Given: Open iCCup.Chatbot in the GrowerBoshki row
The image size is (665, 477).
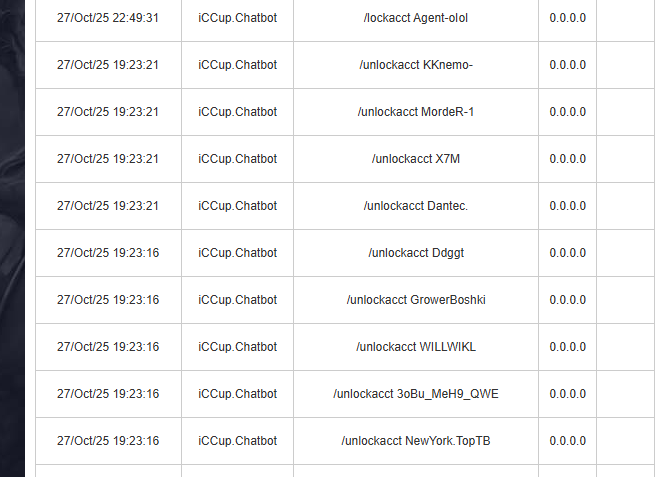Looking at the screenshot, I should point(237,300).
